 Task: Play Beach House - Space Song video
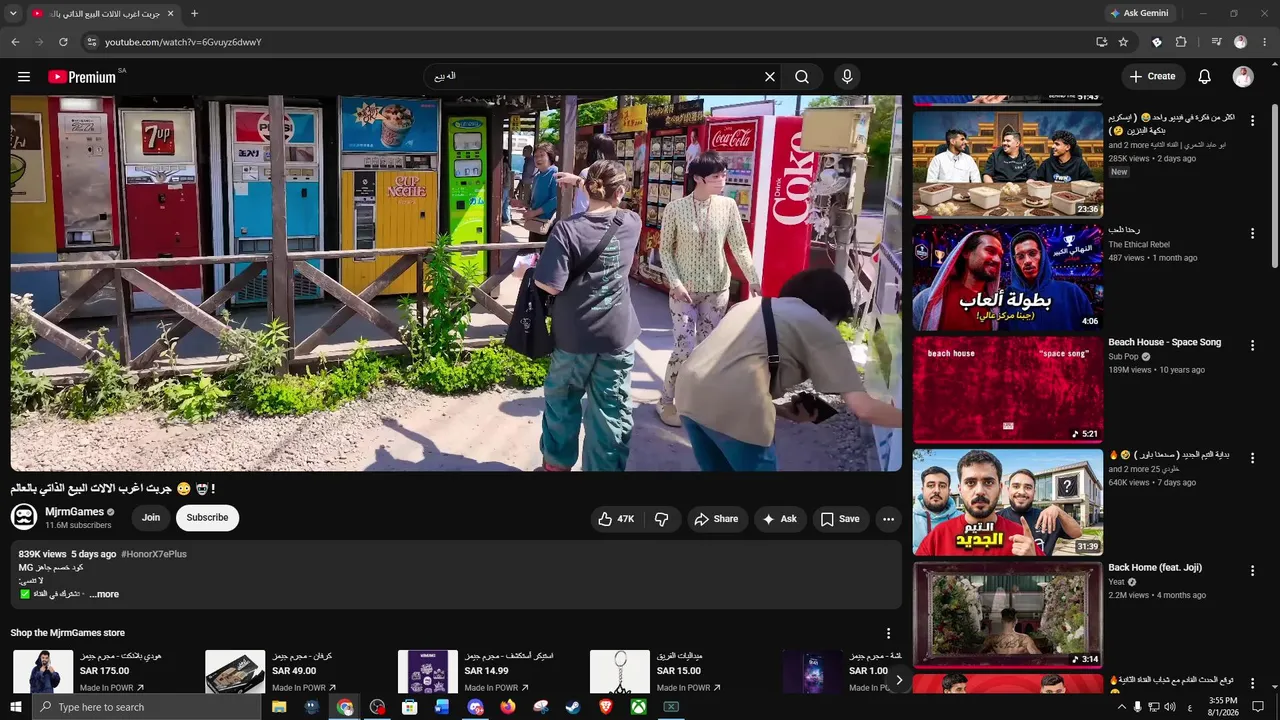click(x=1008, y=390)
